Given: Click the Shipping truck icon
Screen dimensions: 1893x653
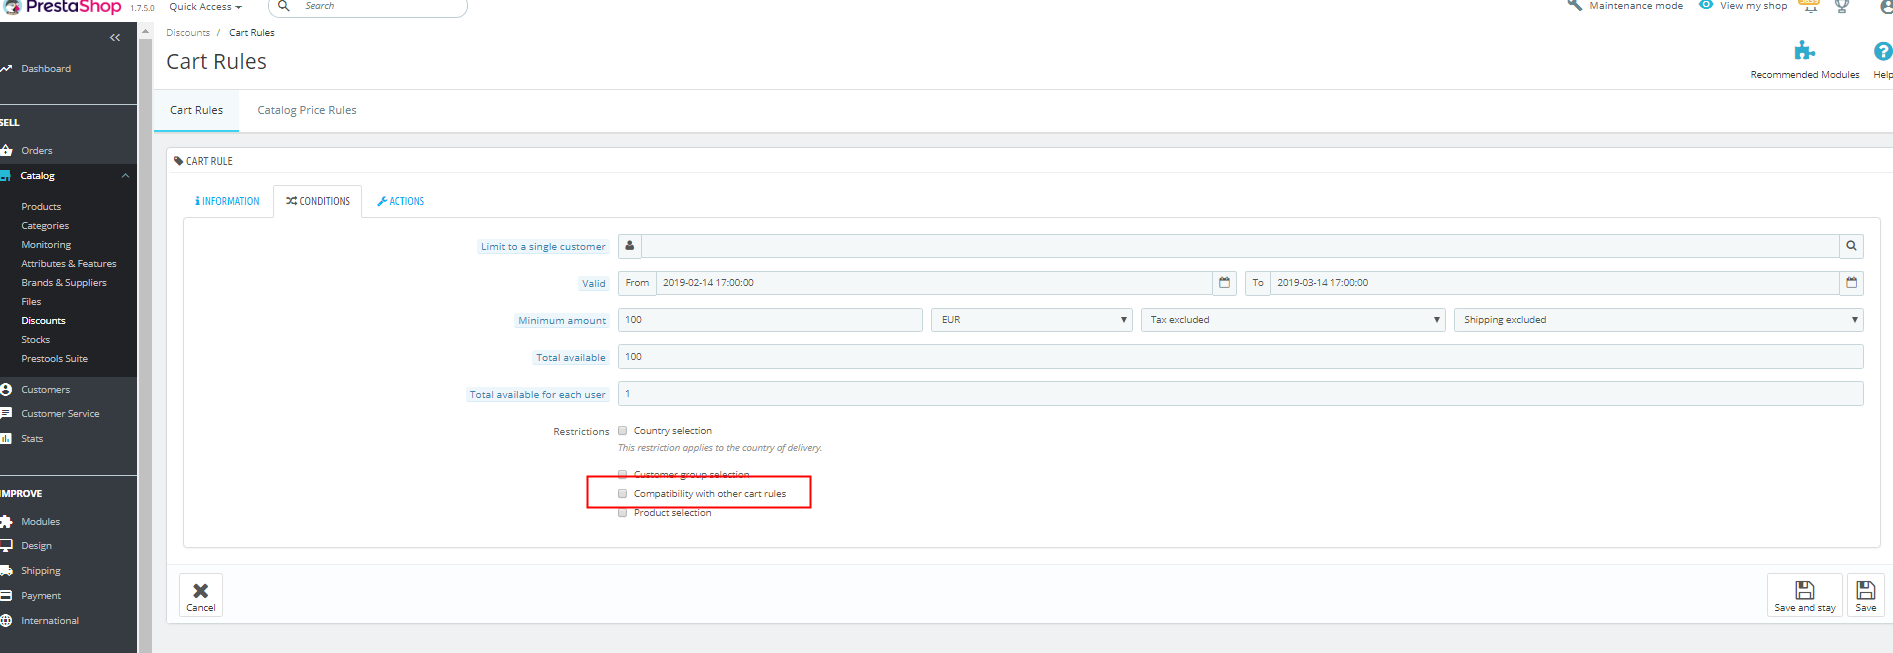Looking at the screenshot, I should [x=6, y=570].
